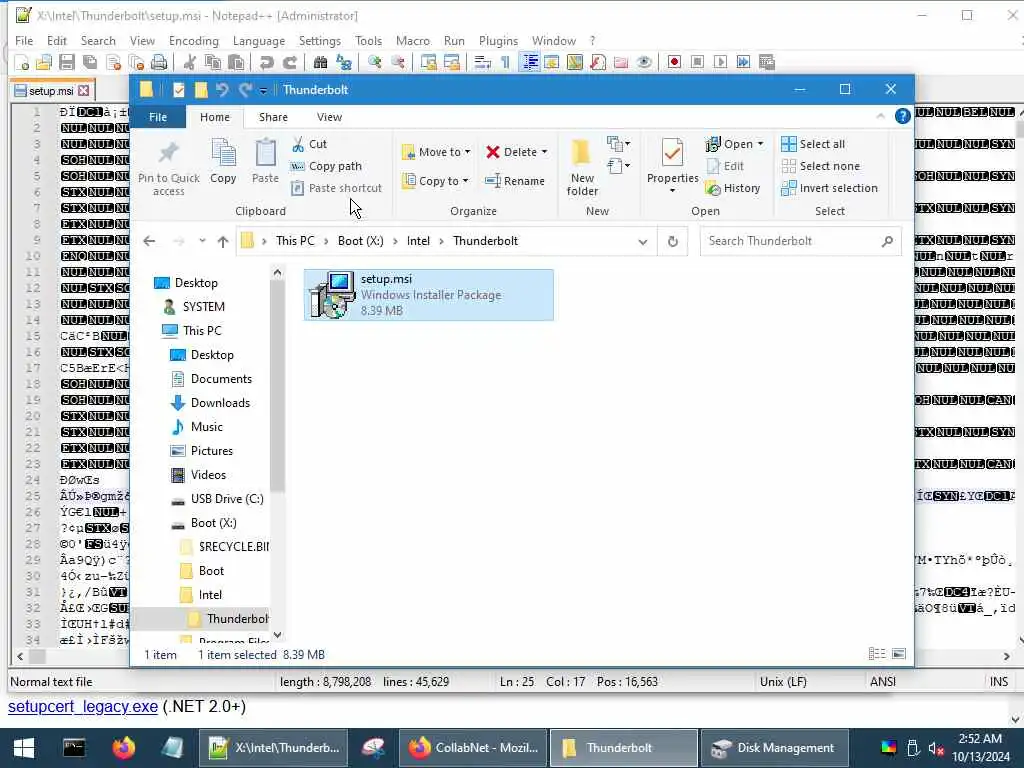Click History in Open group
The width and height of the screenshot is (1024, 768).
[x=733, y=188]
